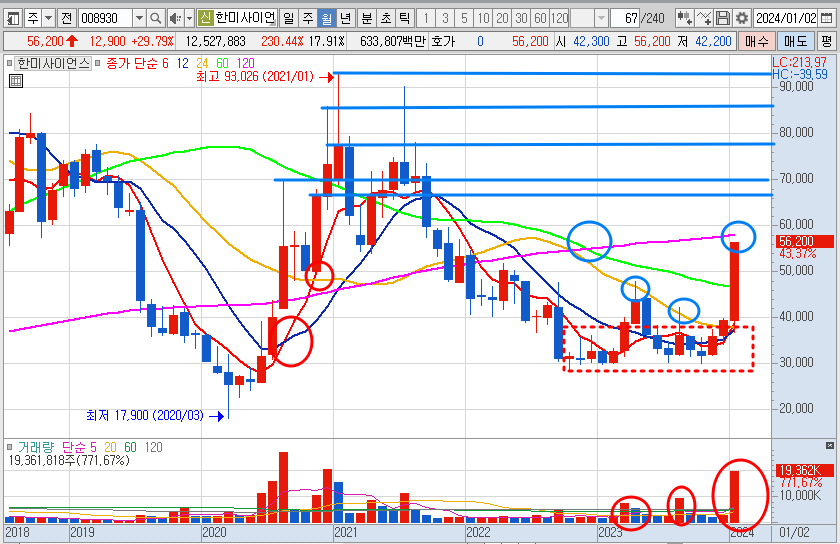The height and width of the screenshot is (544, 840).
Task: Click the 최저 17,900 (2020/03) label
Action: point(145,415)
